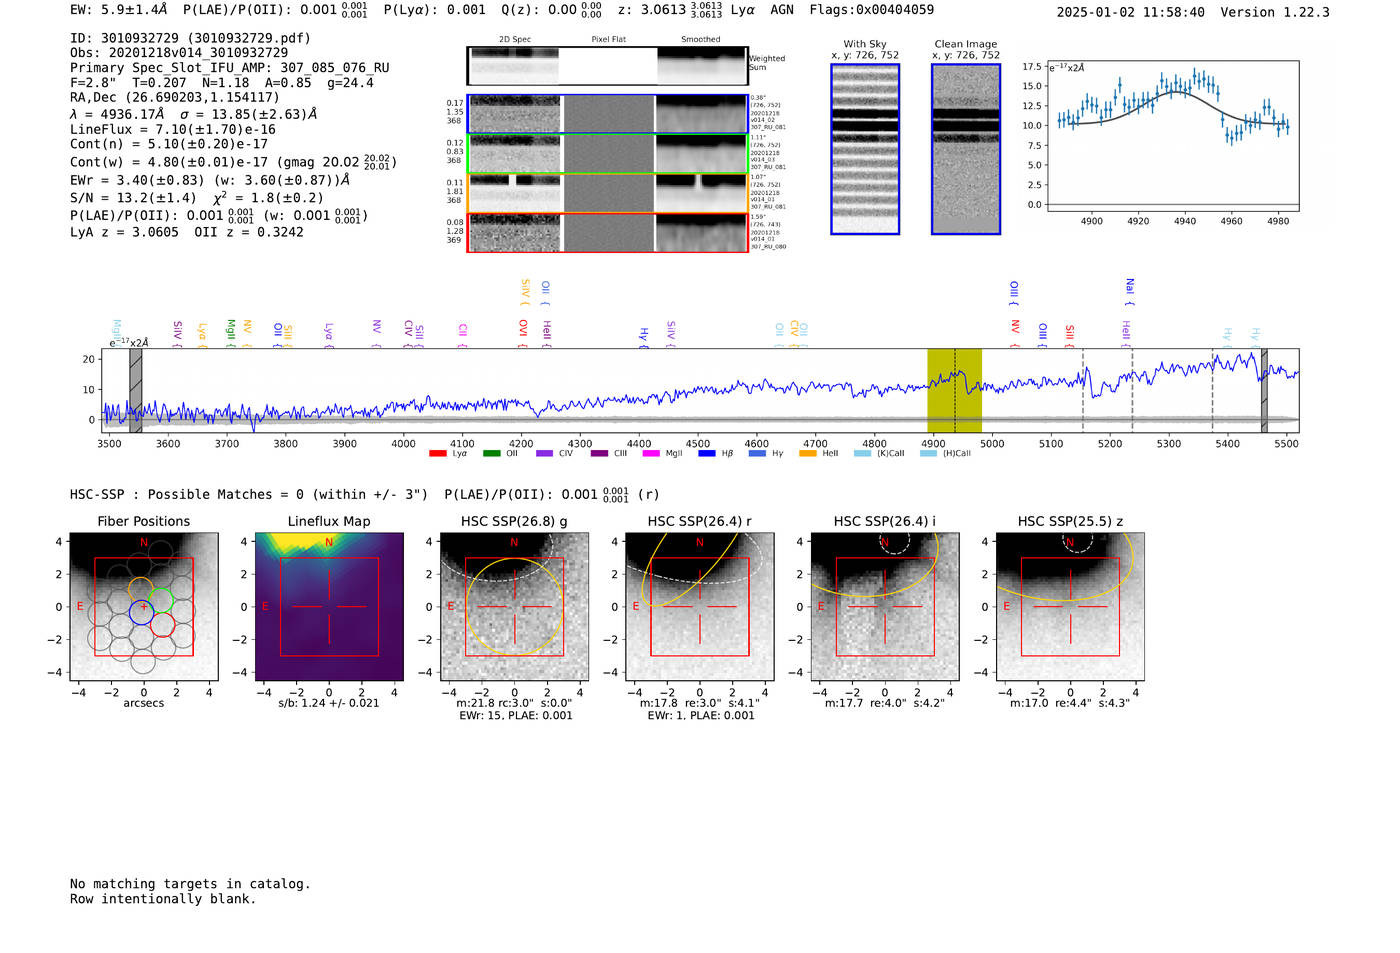Click the orange HeII legend swatch
Image resolution: width=1400 pixels, height=953 pixels.
point(808,453)
